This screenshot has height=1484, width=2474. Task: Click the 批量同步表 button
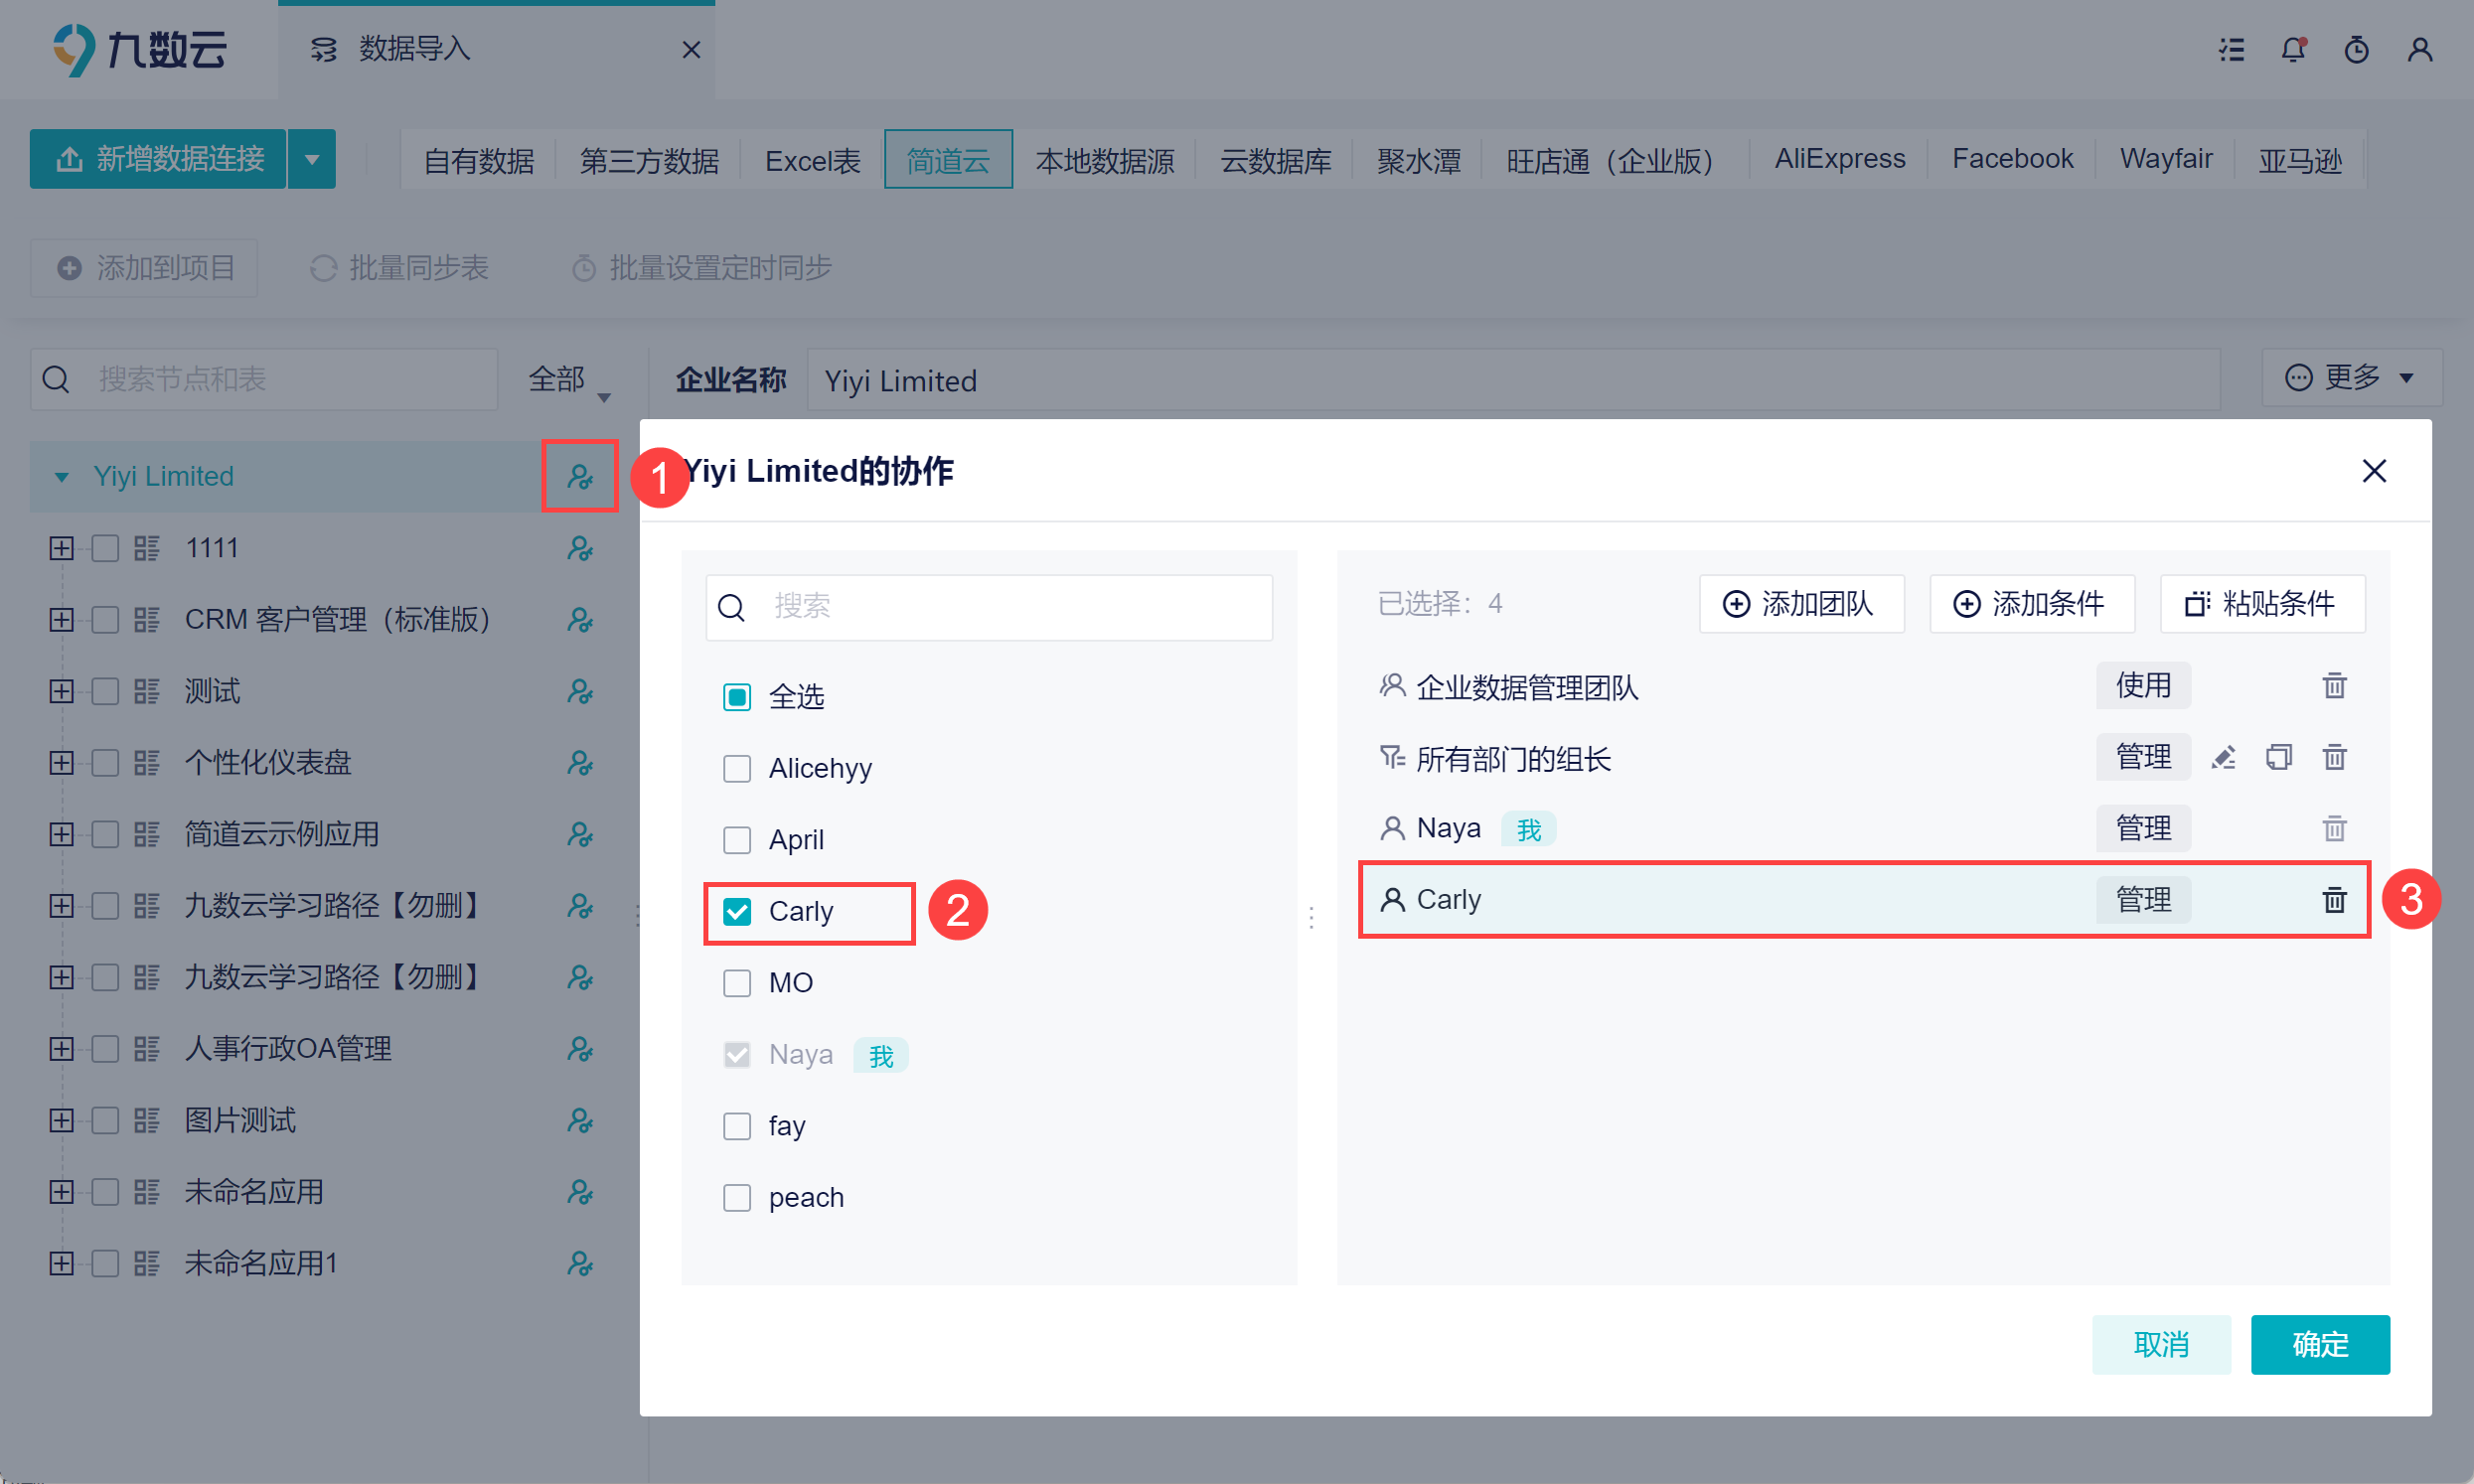coord(398,268)
